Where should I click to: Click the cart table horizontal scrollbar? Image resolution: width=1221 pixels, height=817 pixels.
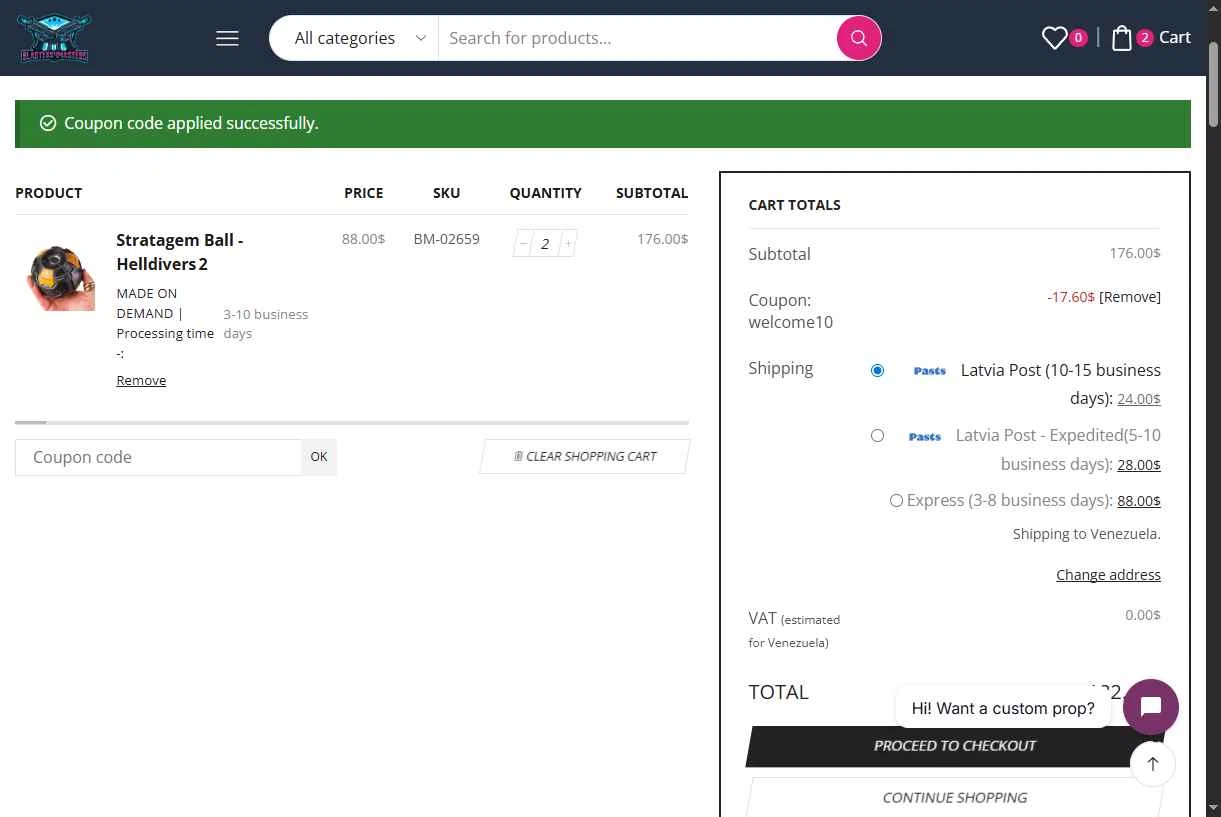(352, 423)
